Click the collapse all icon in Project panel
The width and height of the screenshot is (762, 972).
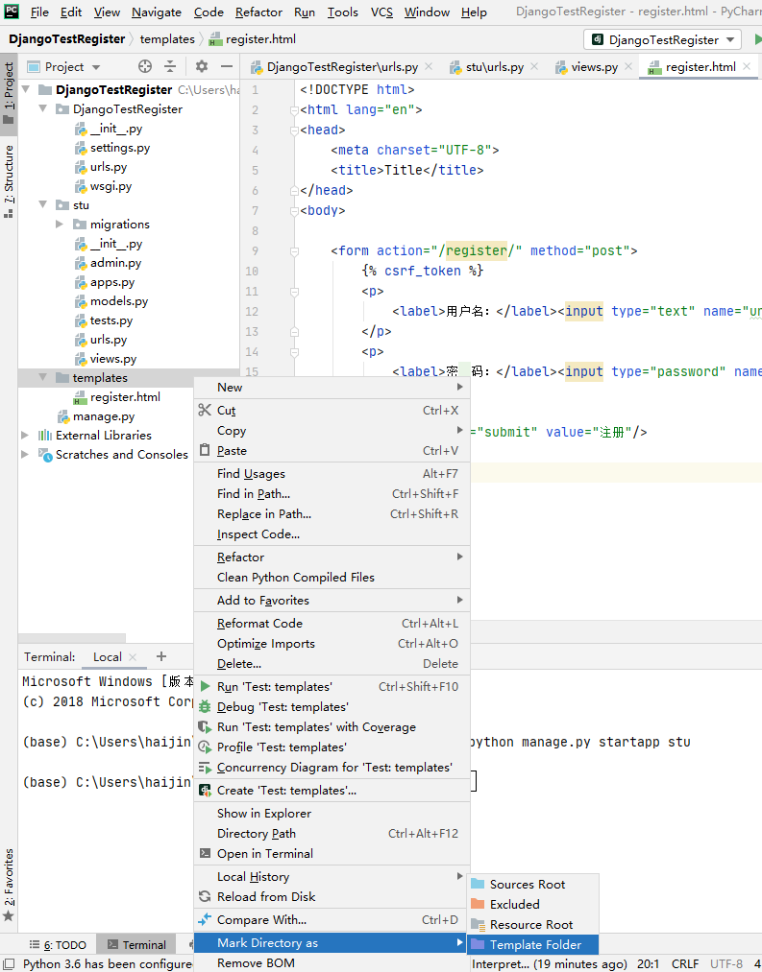point(170,67)
